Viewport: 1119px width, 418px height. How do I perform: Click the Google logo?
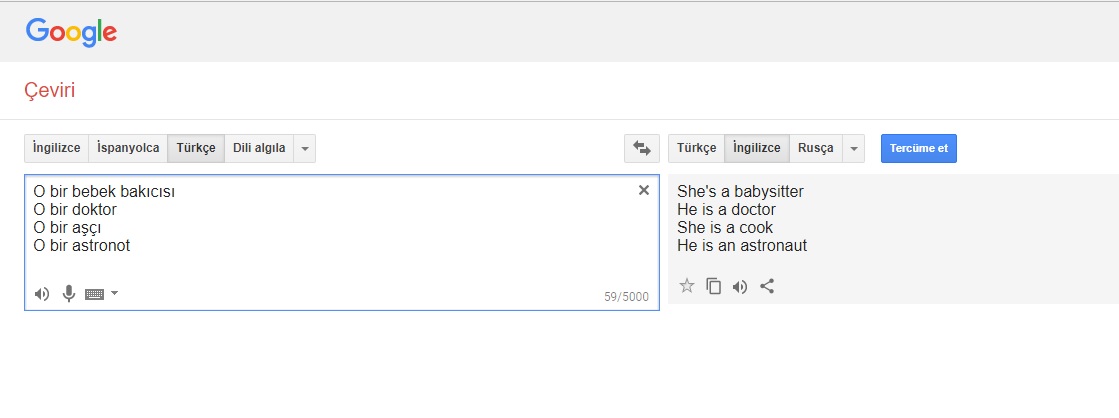coord(71,32)
